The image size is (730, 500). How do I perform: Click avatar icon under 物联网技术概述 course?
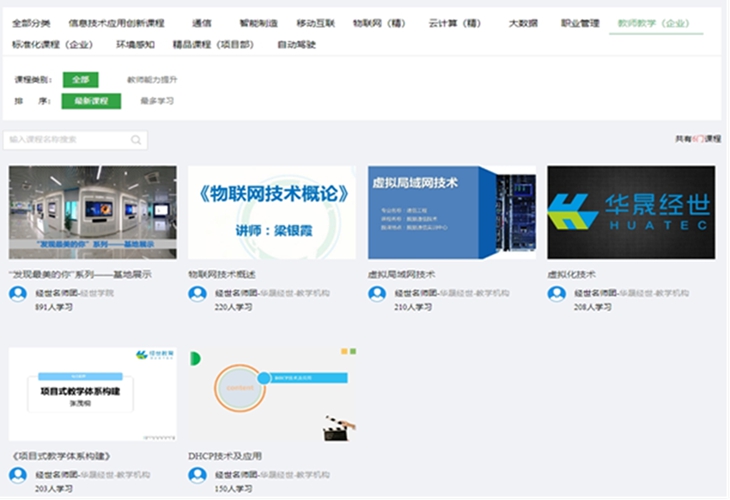197,293
